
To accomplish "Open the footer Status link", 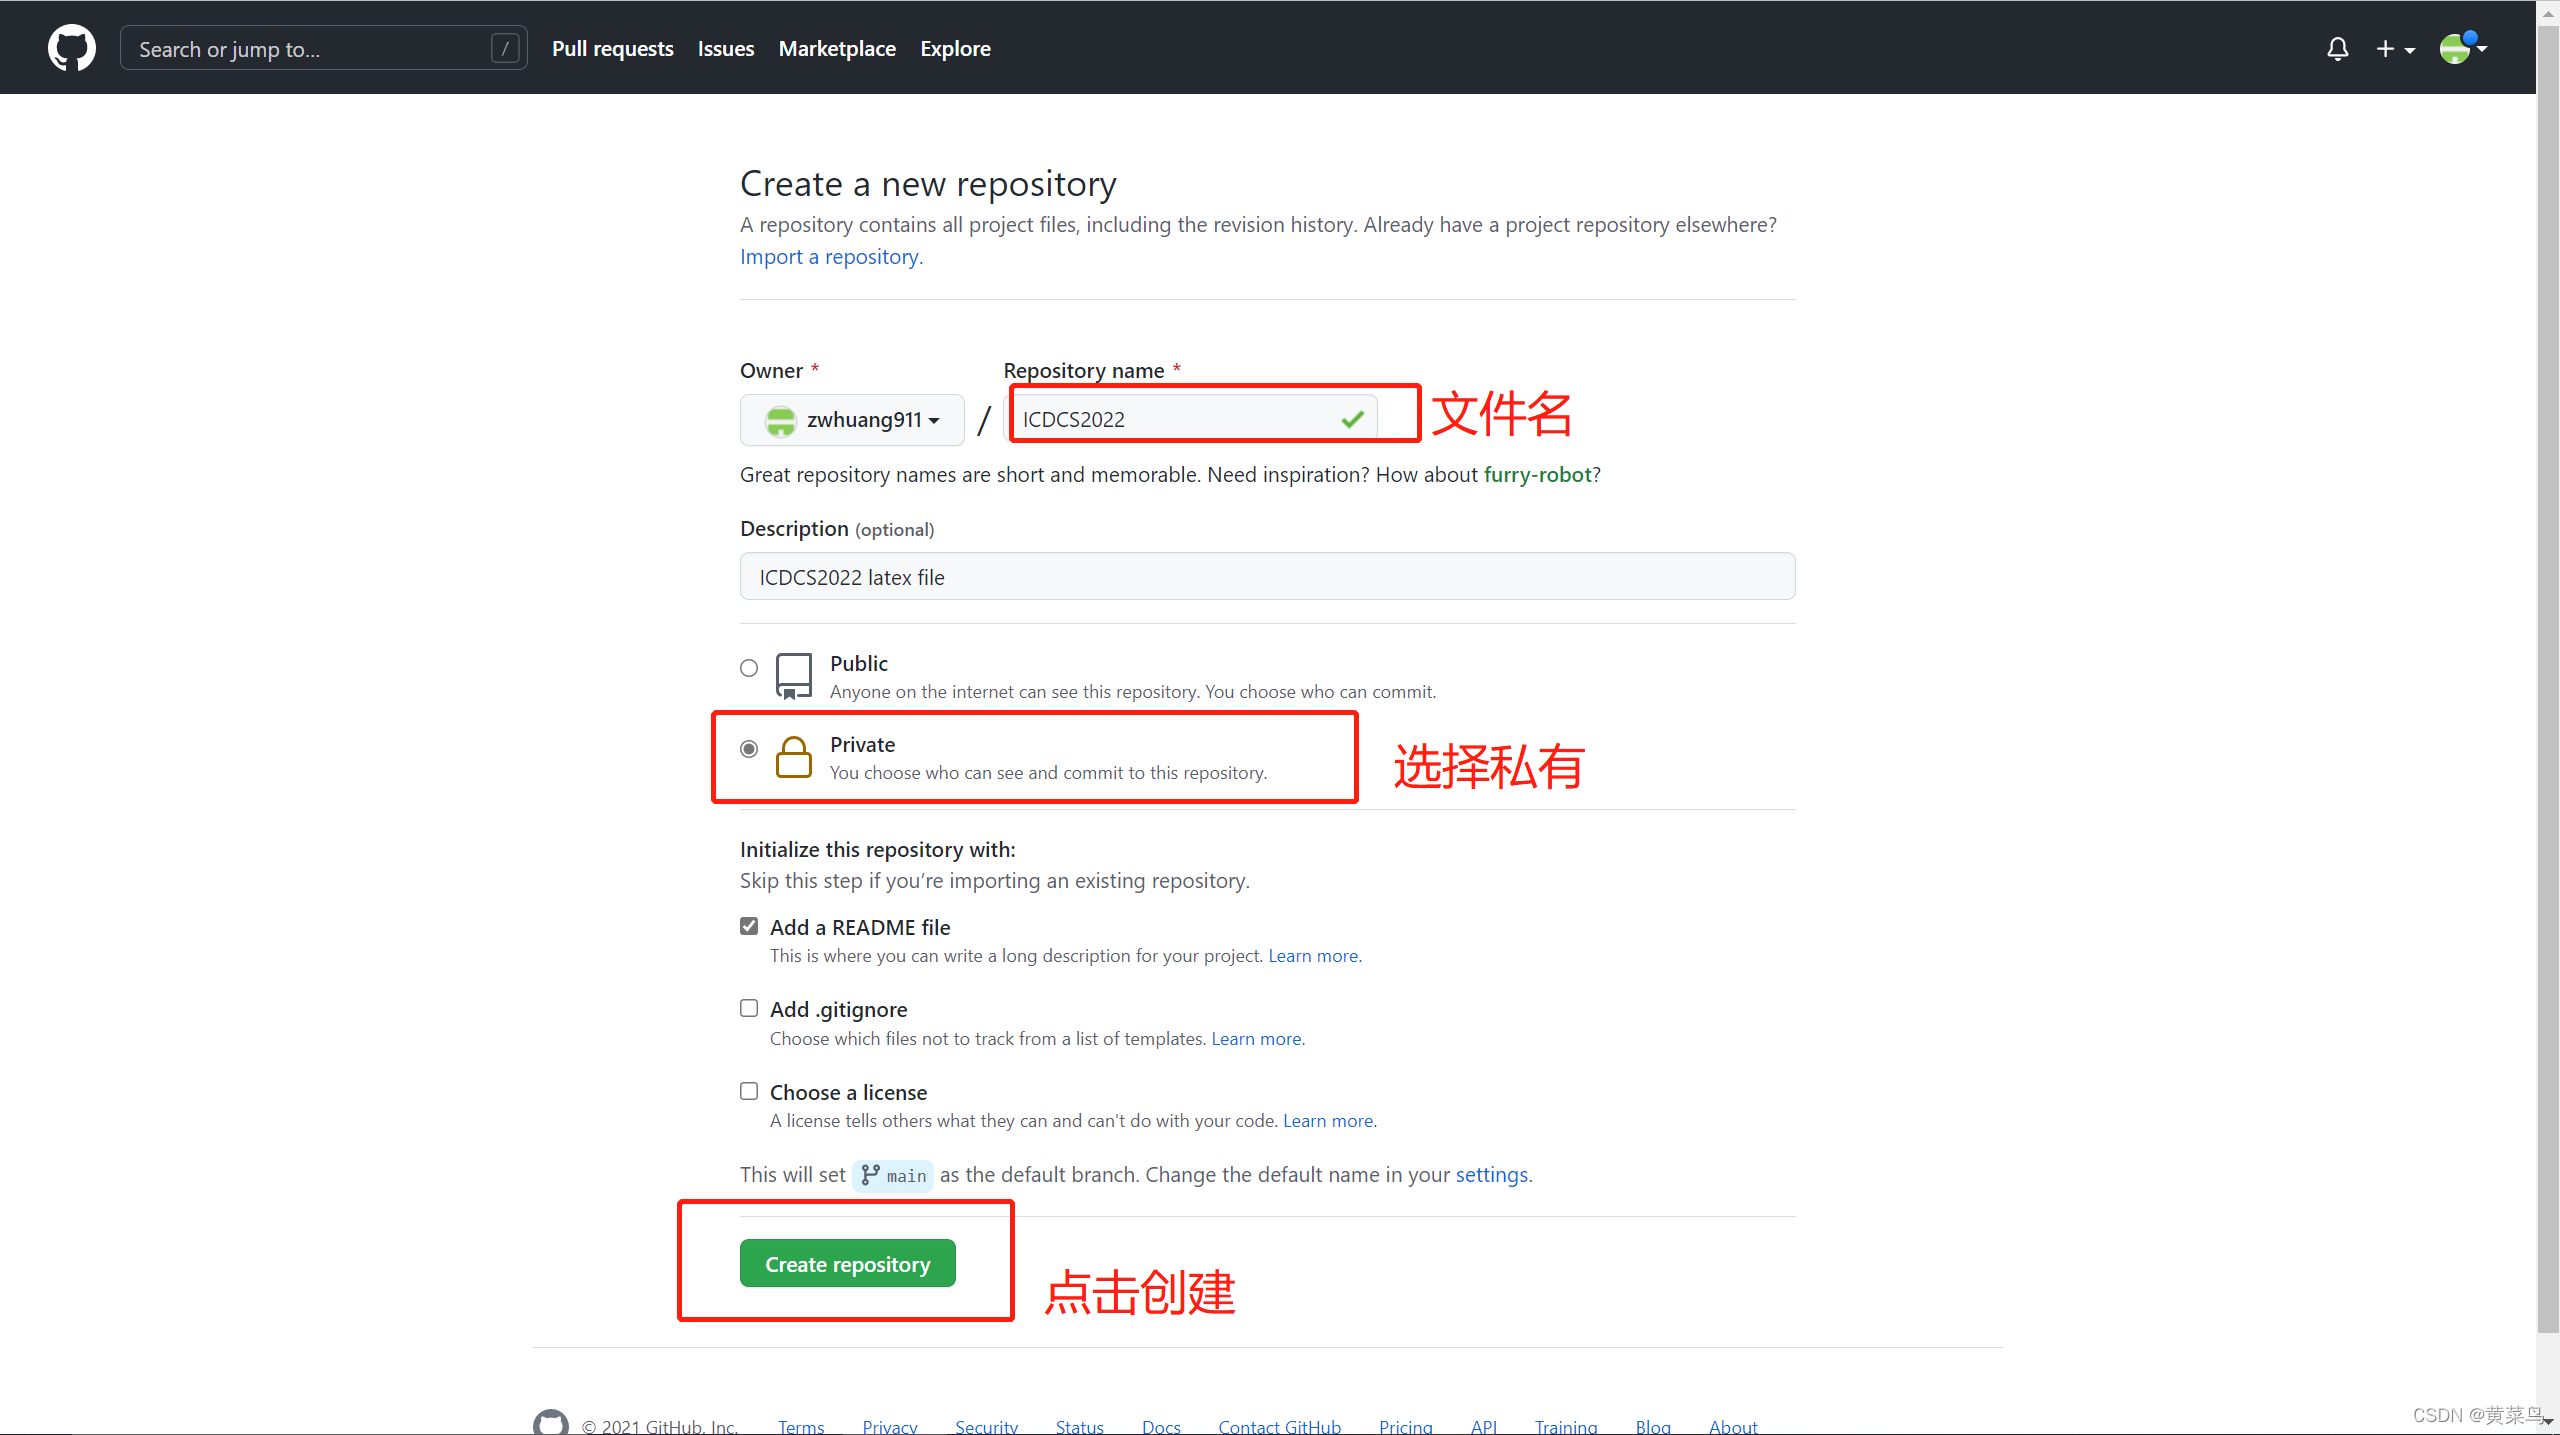I will coord(1080,1426).
